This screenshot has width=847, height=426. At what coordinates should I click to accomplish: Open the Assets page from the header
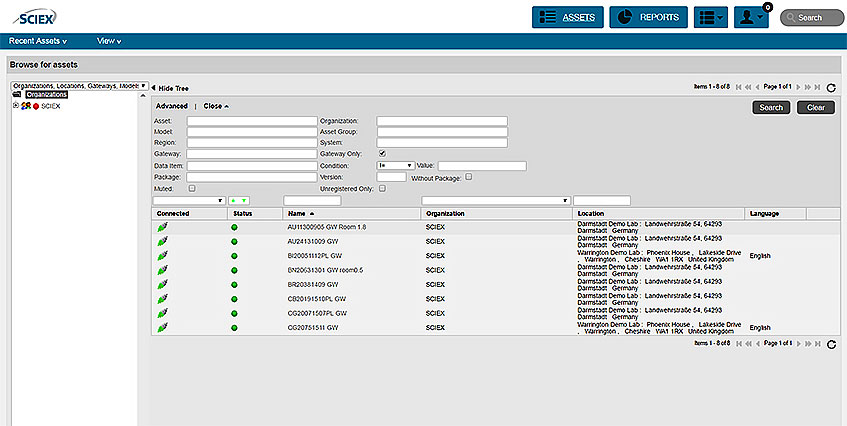567,17
